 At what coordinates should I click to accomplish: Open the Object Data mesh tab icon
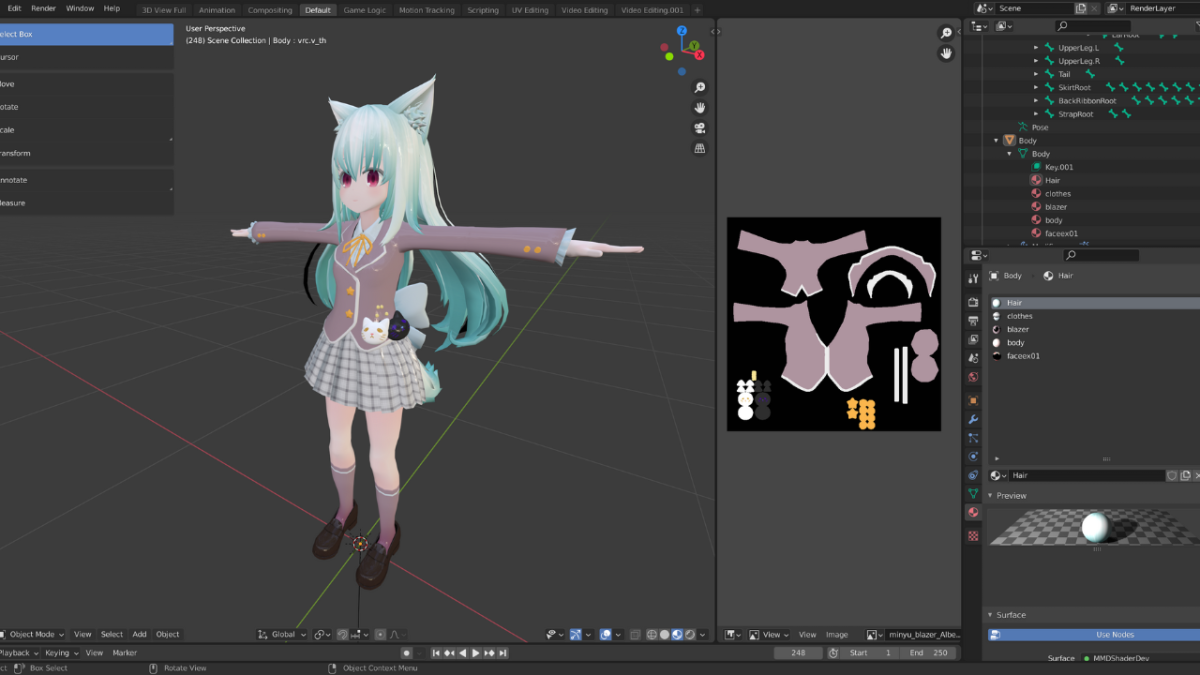tap(973, 494)
